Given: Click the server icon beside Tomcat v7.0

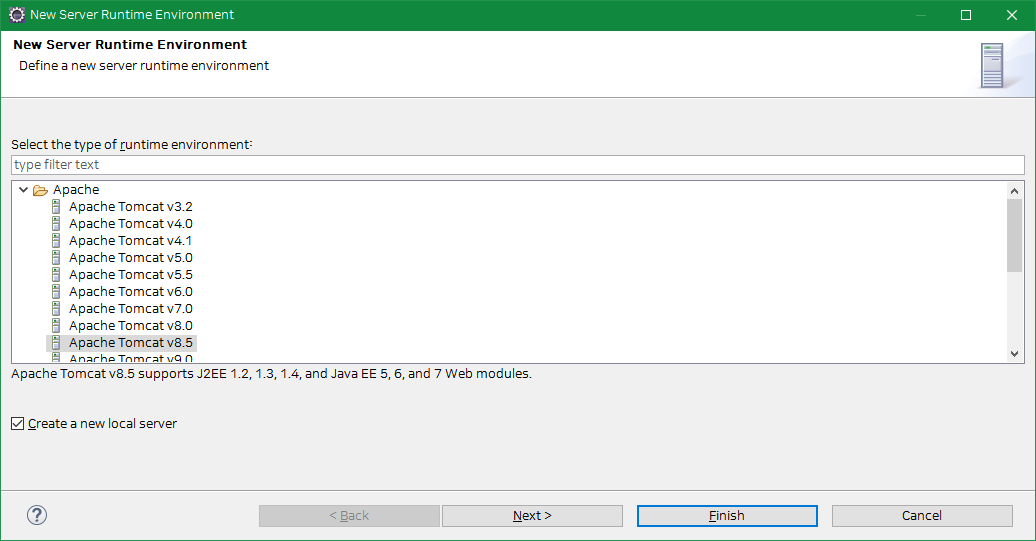Looking at the screenshot, I should (56, 309).
